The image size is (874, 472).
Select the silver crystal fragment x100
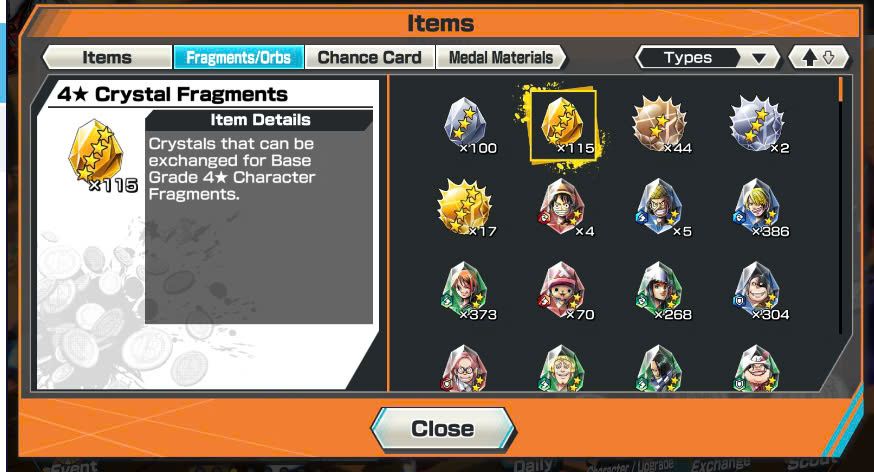tap(467, 124)
